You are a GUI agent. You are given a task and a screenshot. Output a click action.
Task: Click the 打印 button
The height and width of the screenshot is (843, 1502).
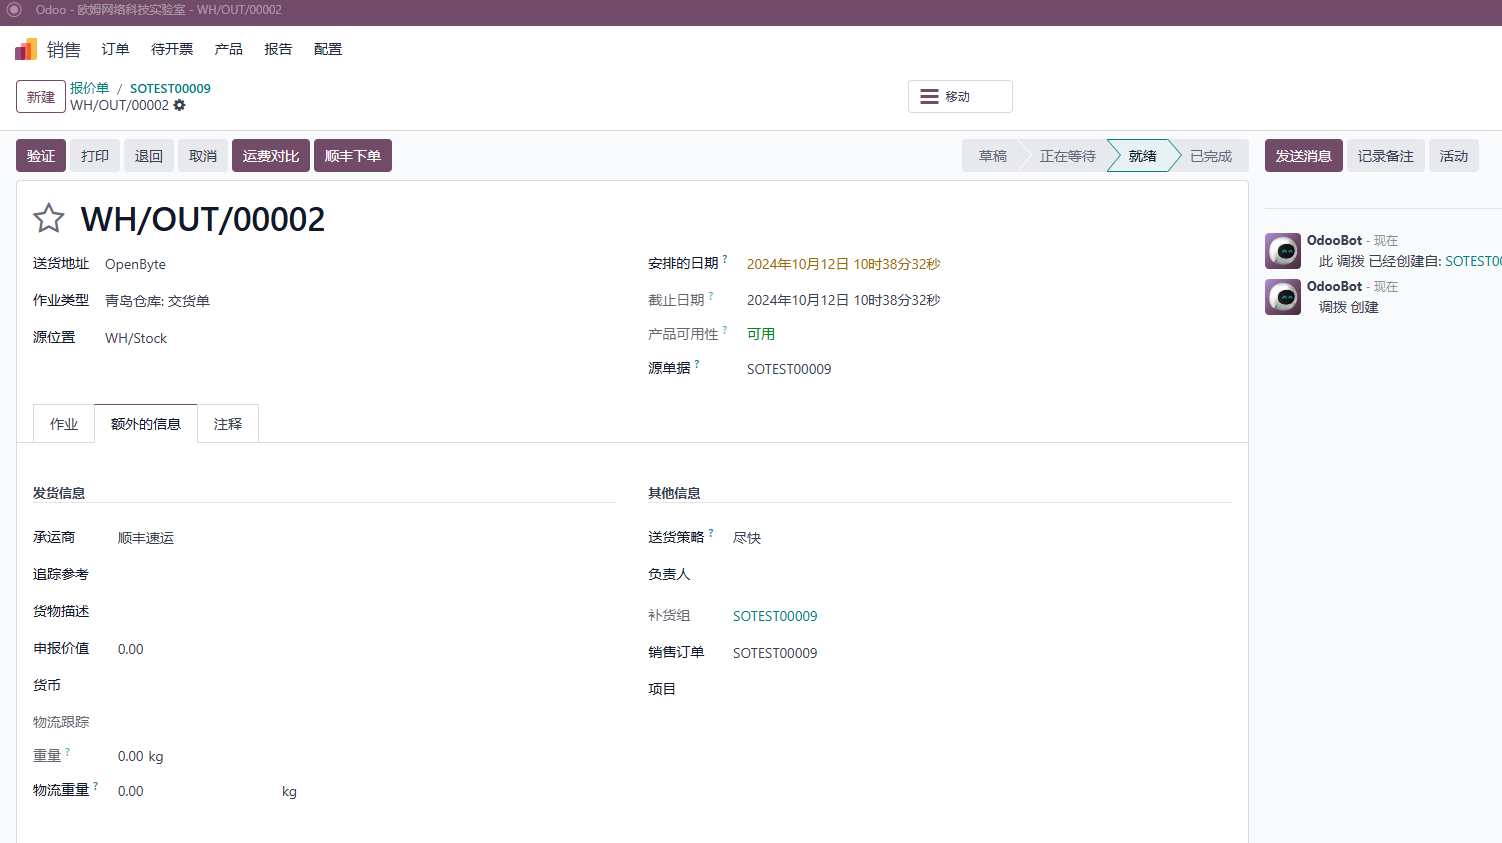95,156
